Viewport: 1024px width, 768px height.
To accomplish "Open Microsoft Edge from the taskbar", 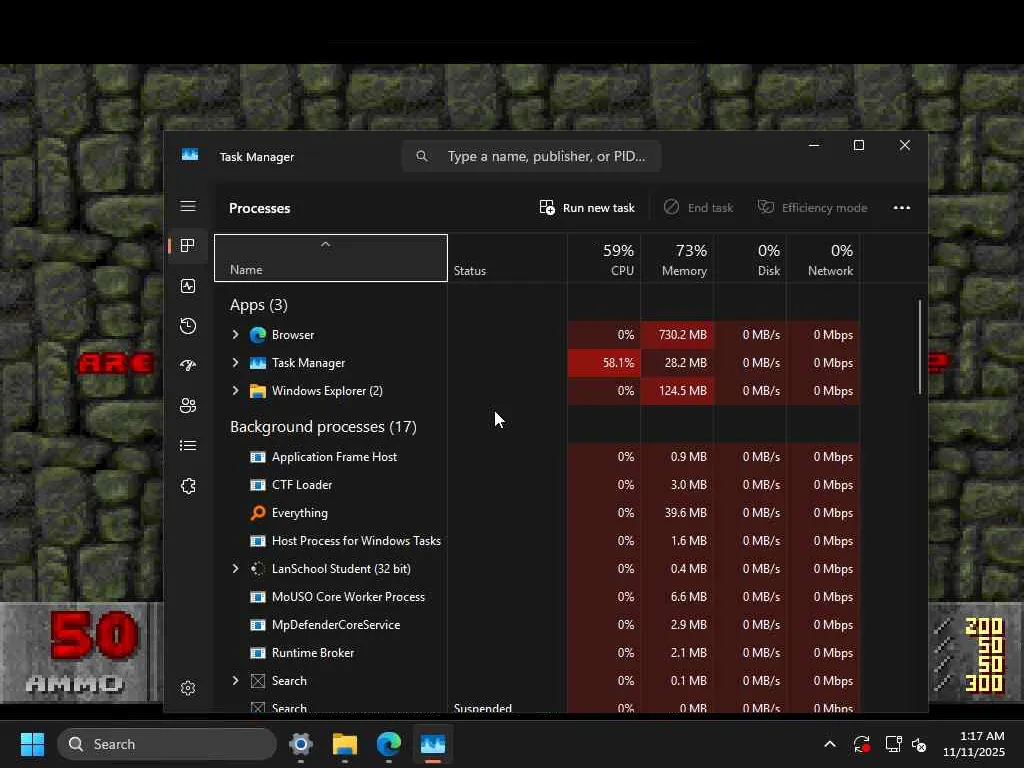I will [x=389, y=744].
